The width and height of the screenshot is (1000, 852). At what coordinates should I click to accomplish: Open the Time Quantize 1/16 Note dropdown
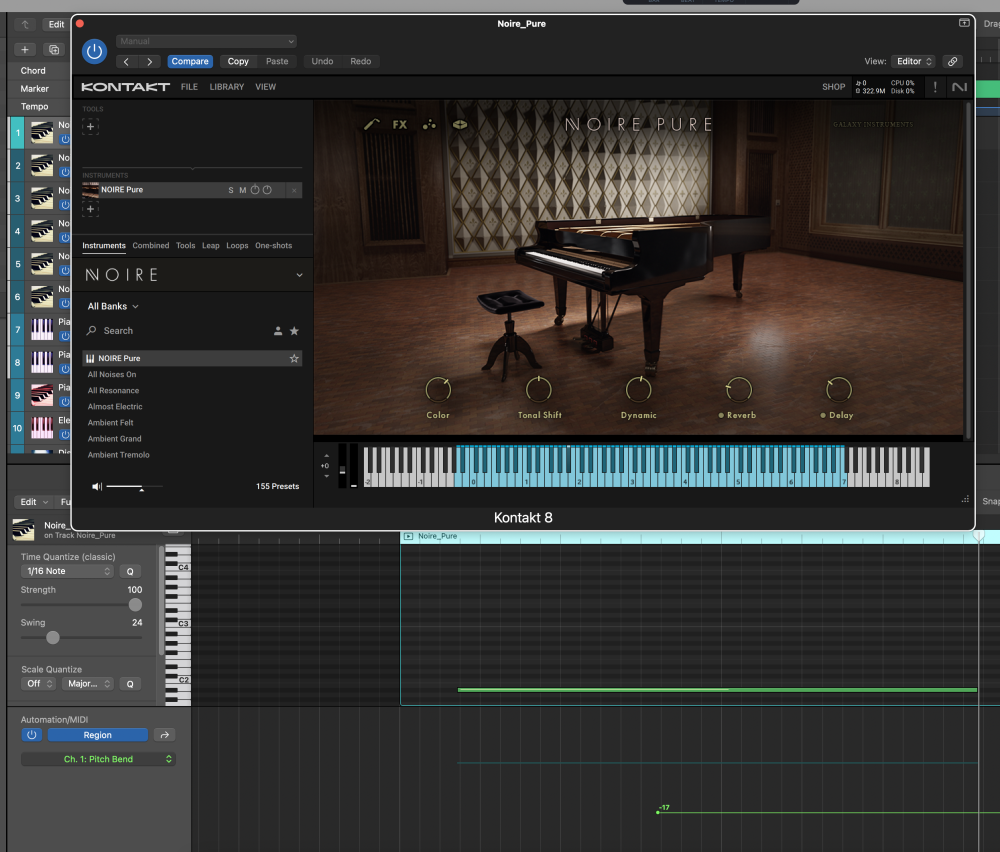point(67,571)
